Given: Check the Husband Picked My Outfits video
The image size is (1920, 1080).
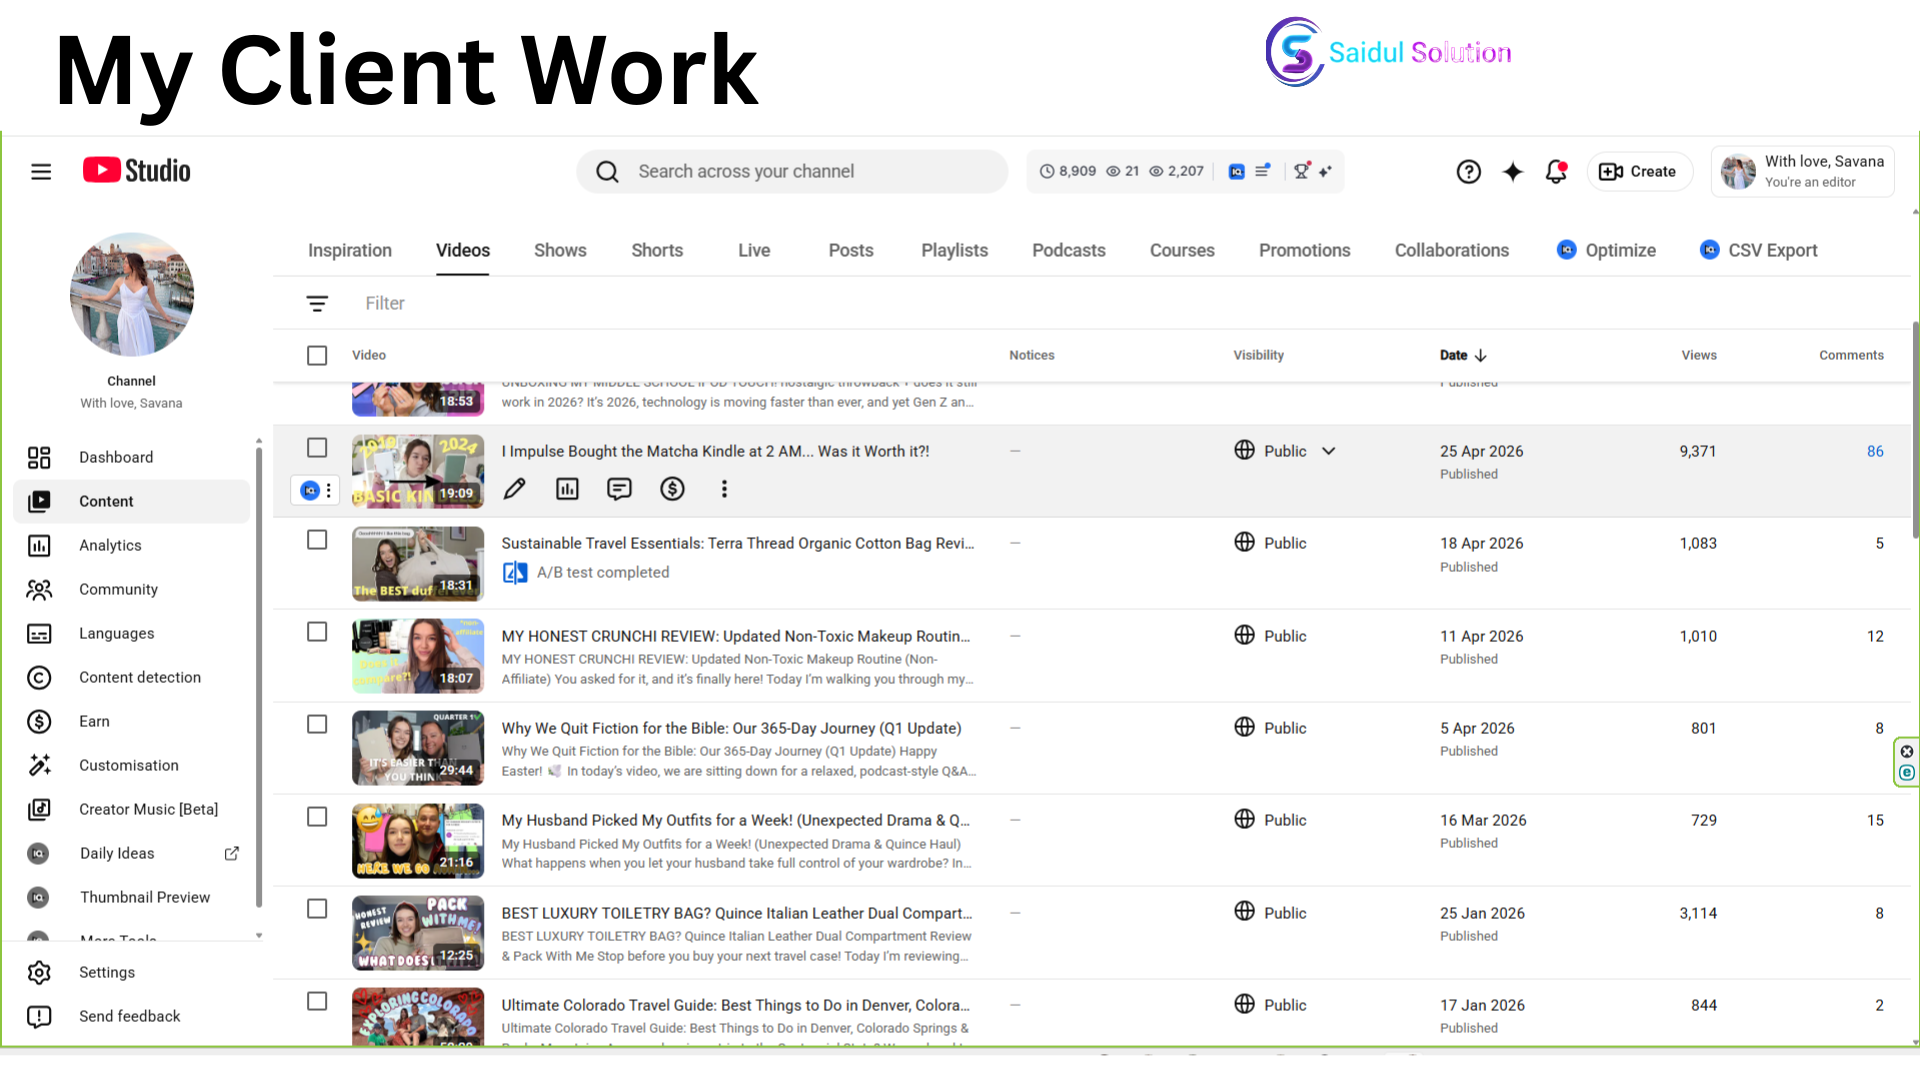Looking at the screenshot, I should click(317, 817).
